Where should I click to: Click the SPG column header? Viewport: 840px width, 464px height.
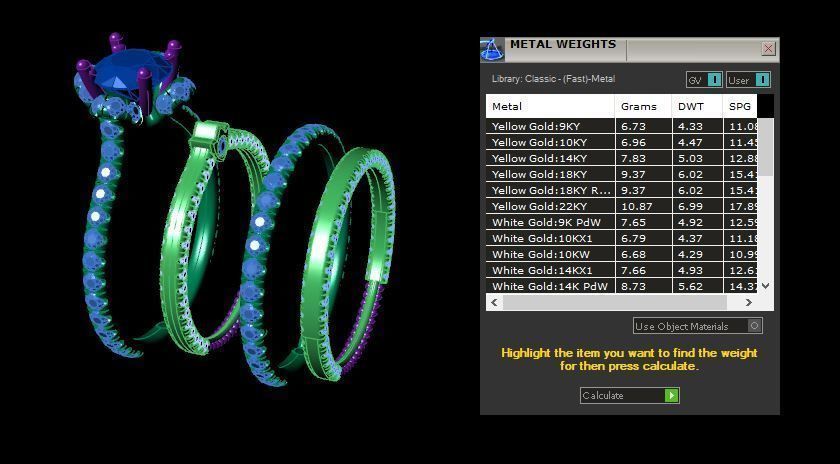click(740, 106)
